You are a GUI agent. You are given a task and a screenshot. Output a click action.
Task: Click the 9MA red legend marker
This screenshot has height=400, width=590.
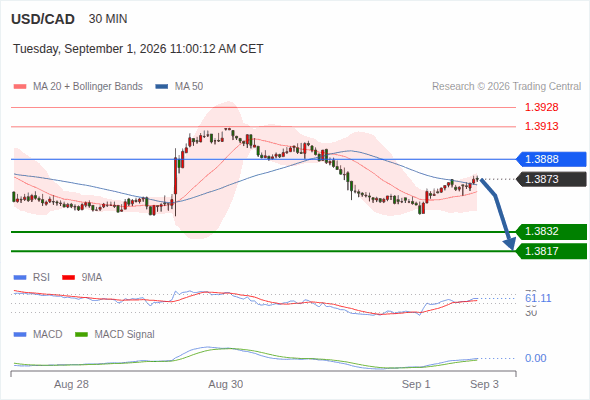point(68,278)
